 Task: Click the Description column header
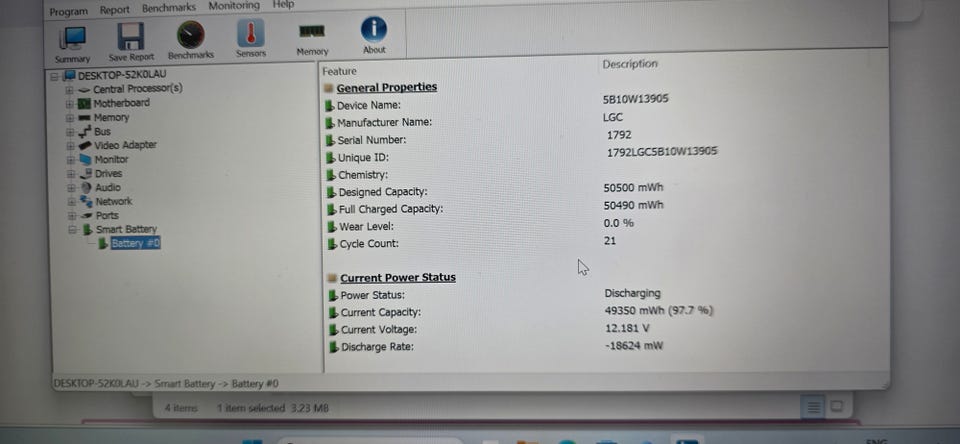(630, 64)
